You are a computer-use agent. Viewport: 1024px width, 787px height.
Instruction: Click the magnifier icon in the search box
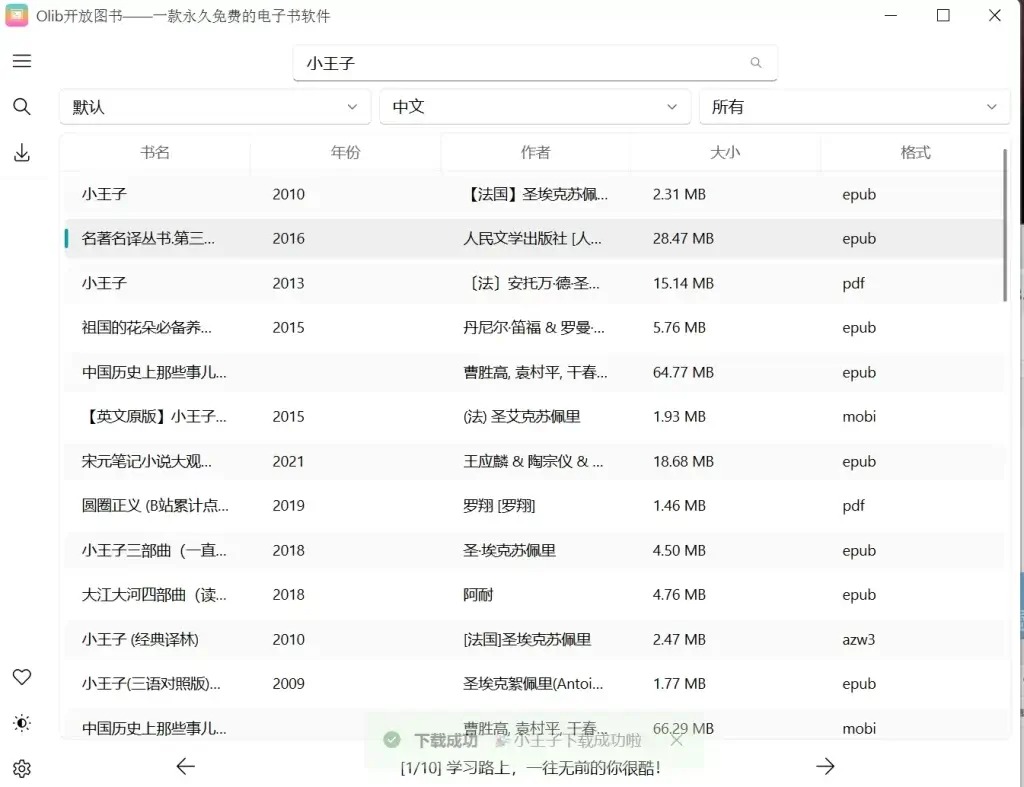tap(756, 63)
